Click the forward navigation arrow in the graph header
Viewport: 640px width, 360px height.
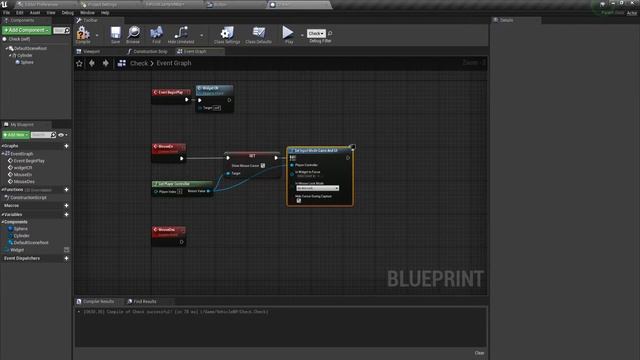(x=105, y=63)
